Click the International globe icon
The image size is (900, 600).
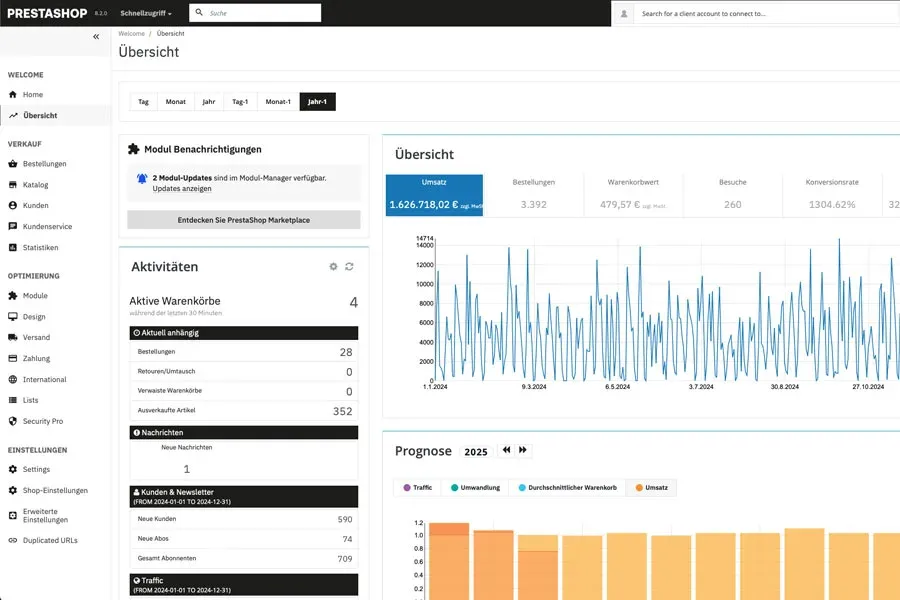click(13, 380)
